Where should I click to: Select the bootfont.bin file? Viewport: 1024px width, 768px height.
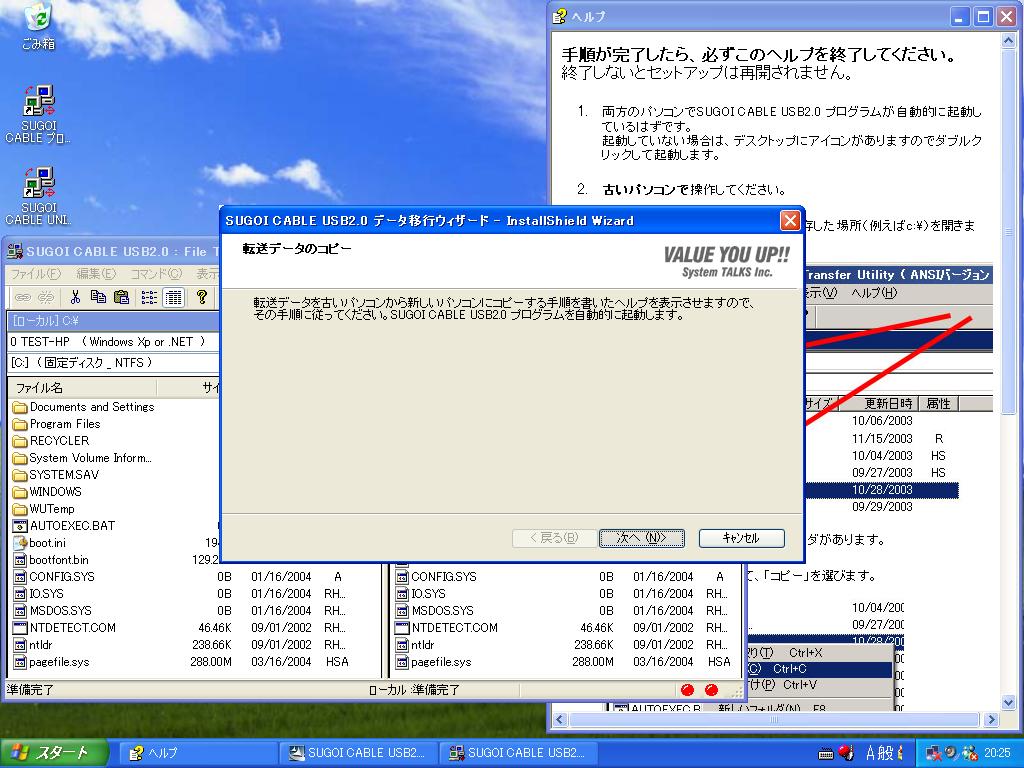(51, 560)
